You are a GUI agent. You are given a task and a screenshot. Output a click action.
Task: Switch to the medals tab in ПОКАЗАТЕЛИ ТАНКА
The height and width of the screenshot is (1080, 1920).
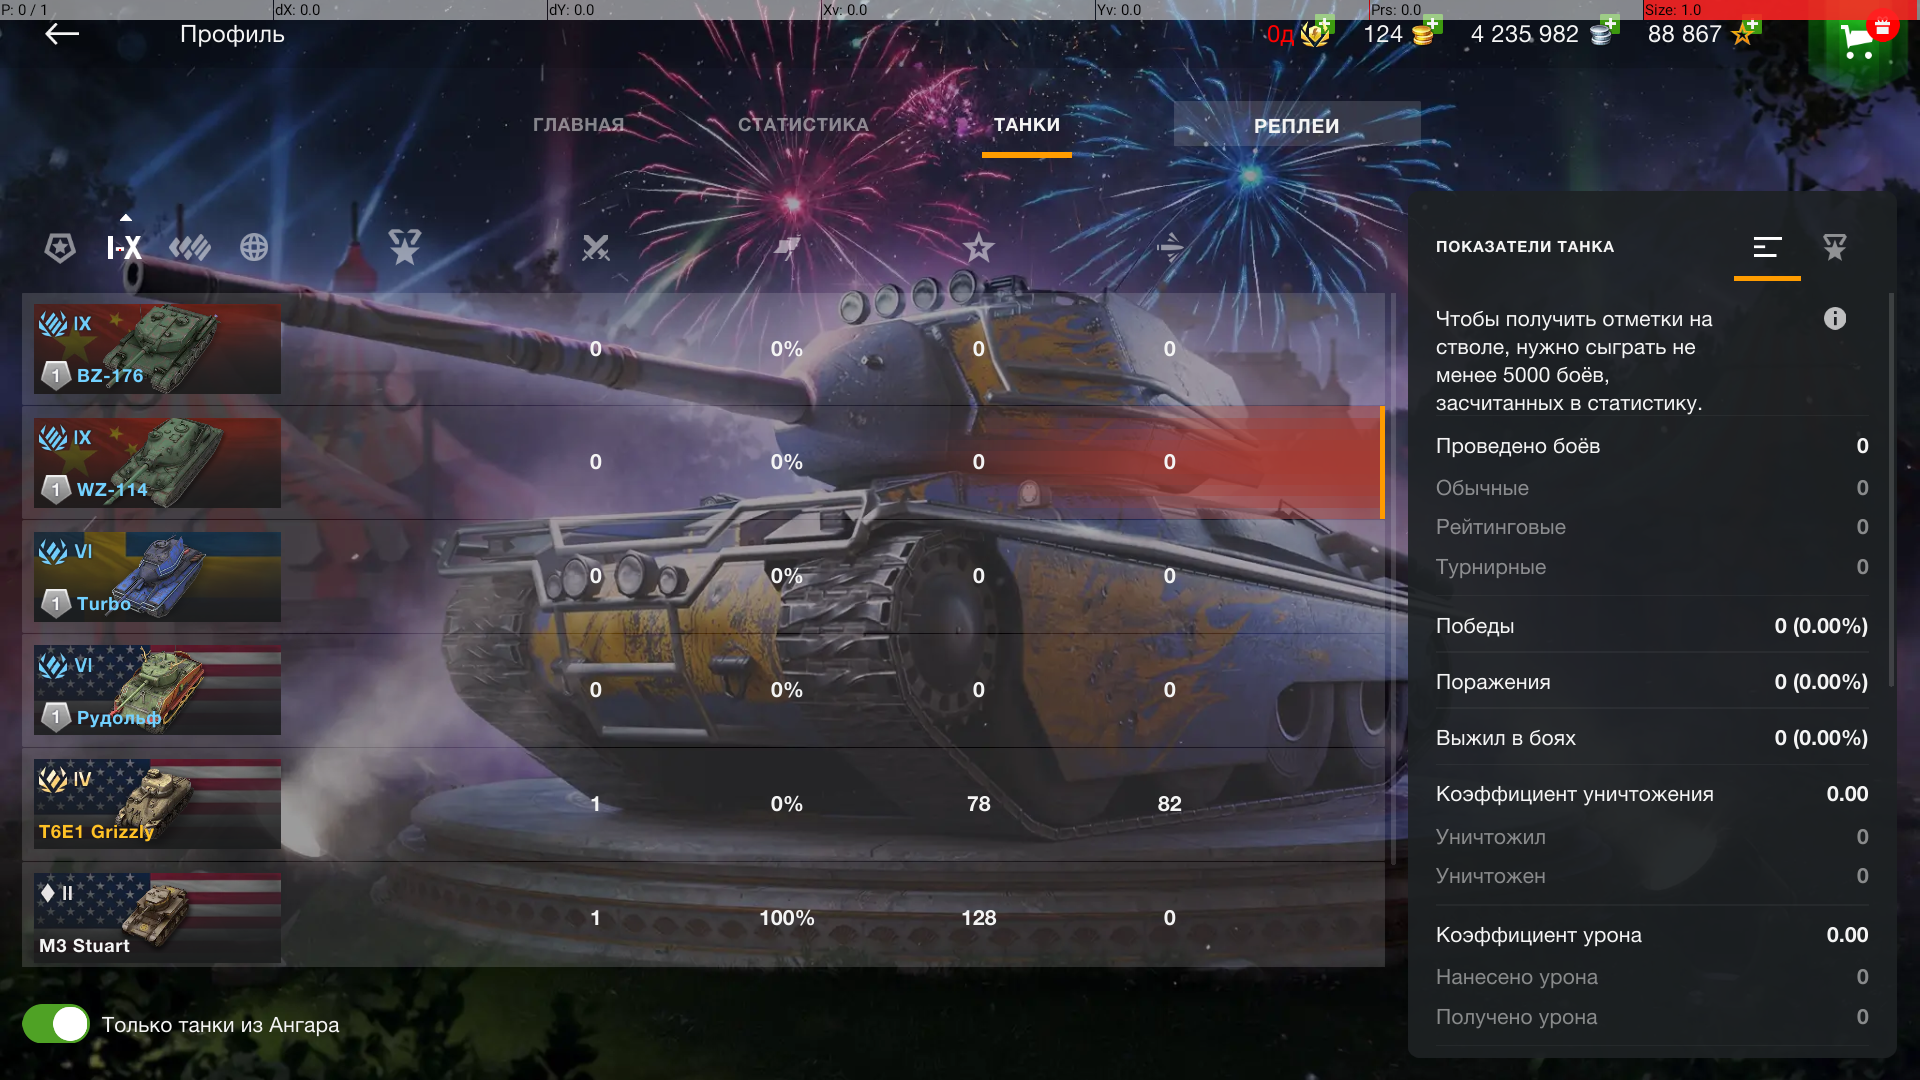(1835, 247)
